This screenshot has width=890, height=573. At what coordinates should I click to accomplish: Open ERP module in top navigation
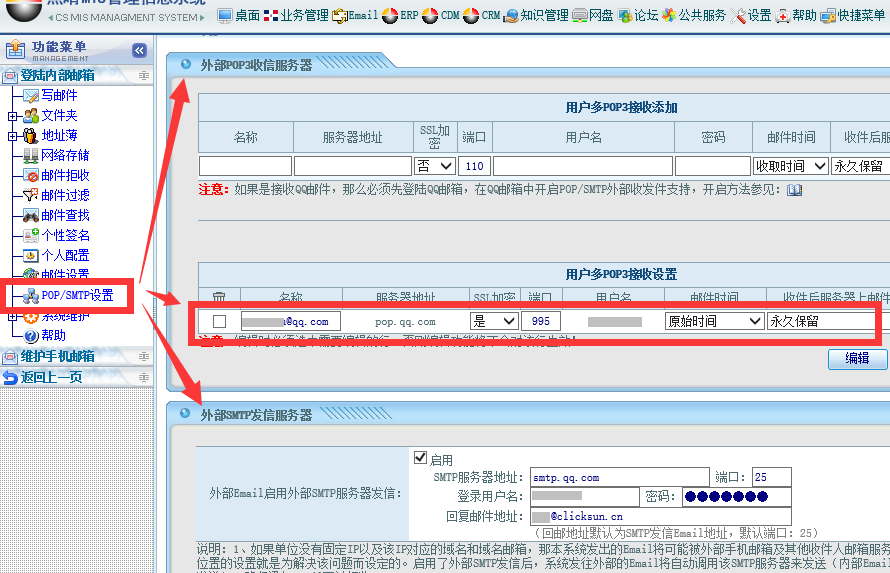coord(400,15)
